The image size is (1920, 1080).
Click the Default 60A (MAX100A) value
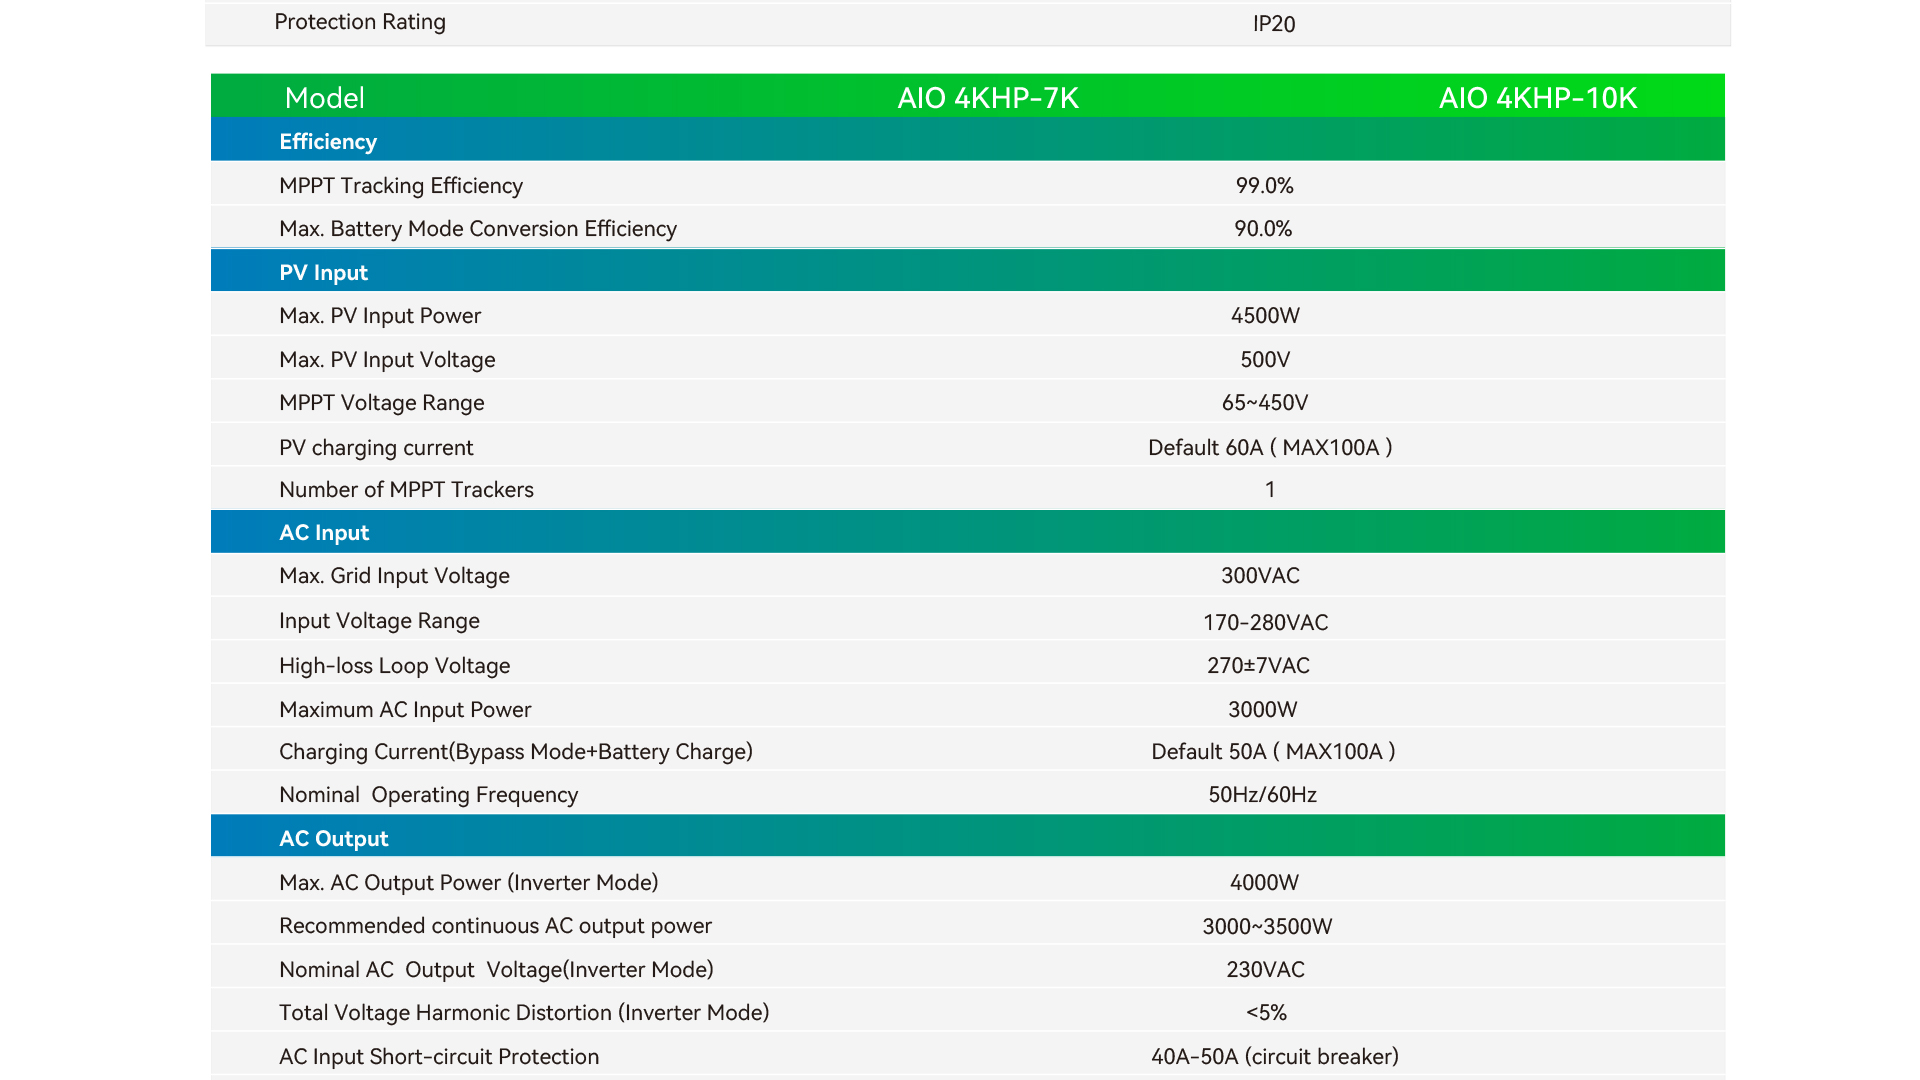1270,448
